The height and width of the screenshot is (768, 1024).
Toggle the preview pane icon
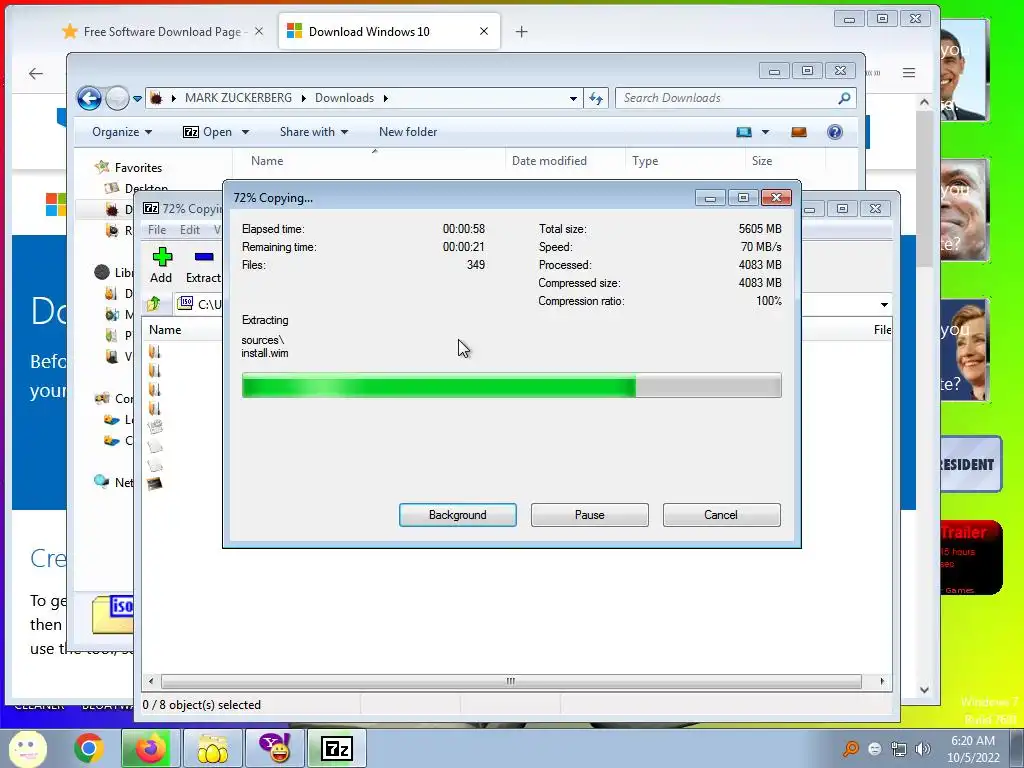pos(799,132)
